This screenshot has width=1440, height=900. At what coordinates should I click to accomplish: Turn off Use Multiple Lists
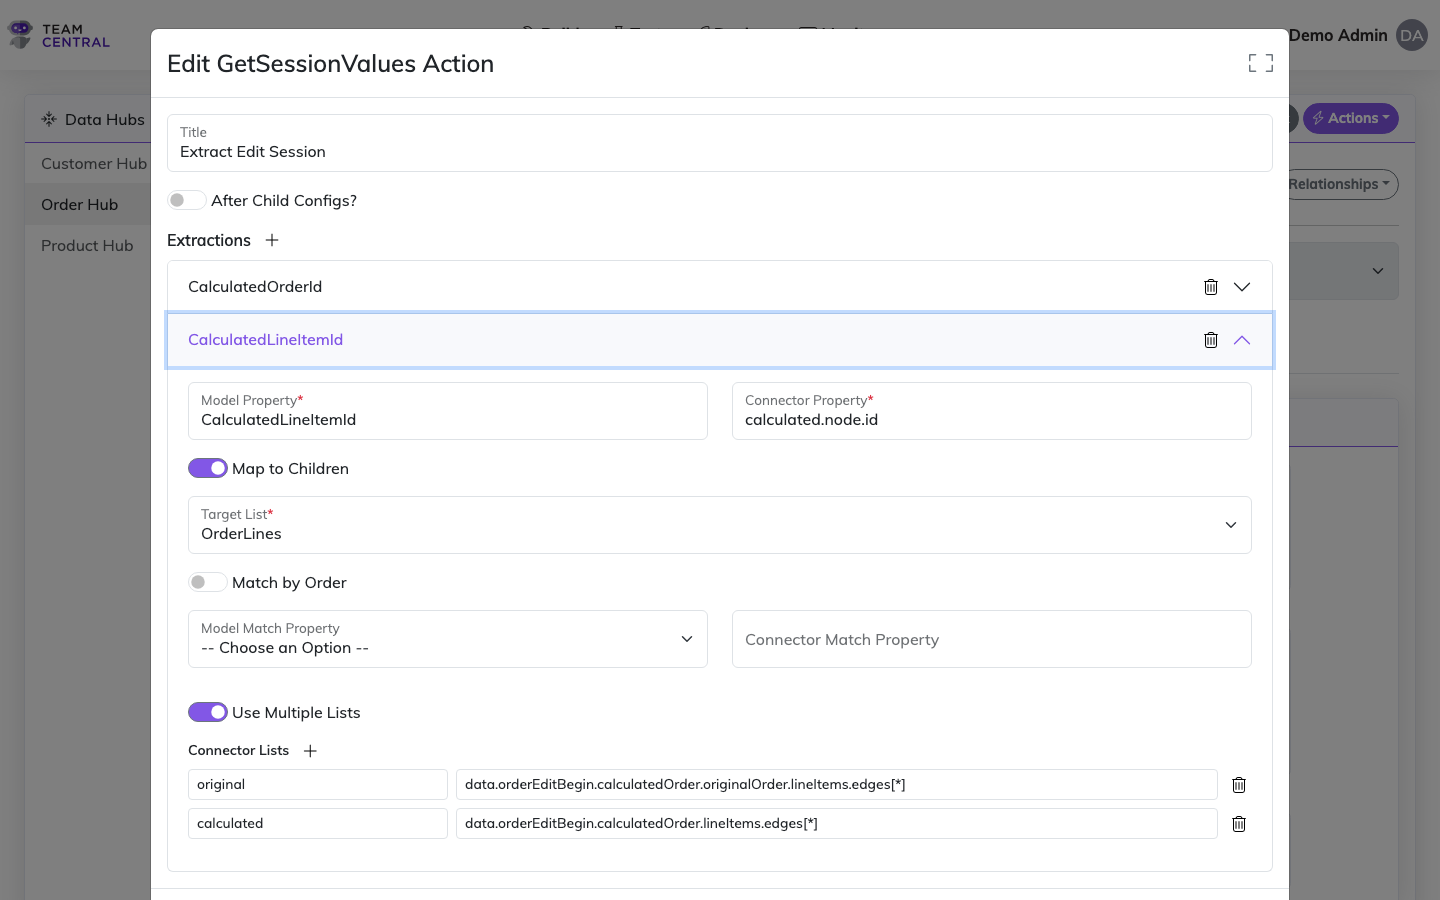pyautogui.click(x=207, y=712)
